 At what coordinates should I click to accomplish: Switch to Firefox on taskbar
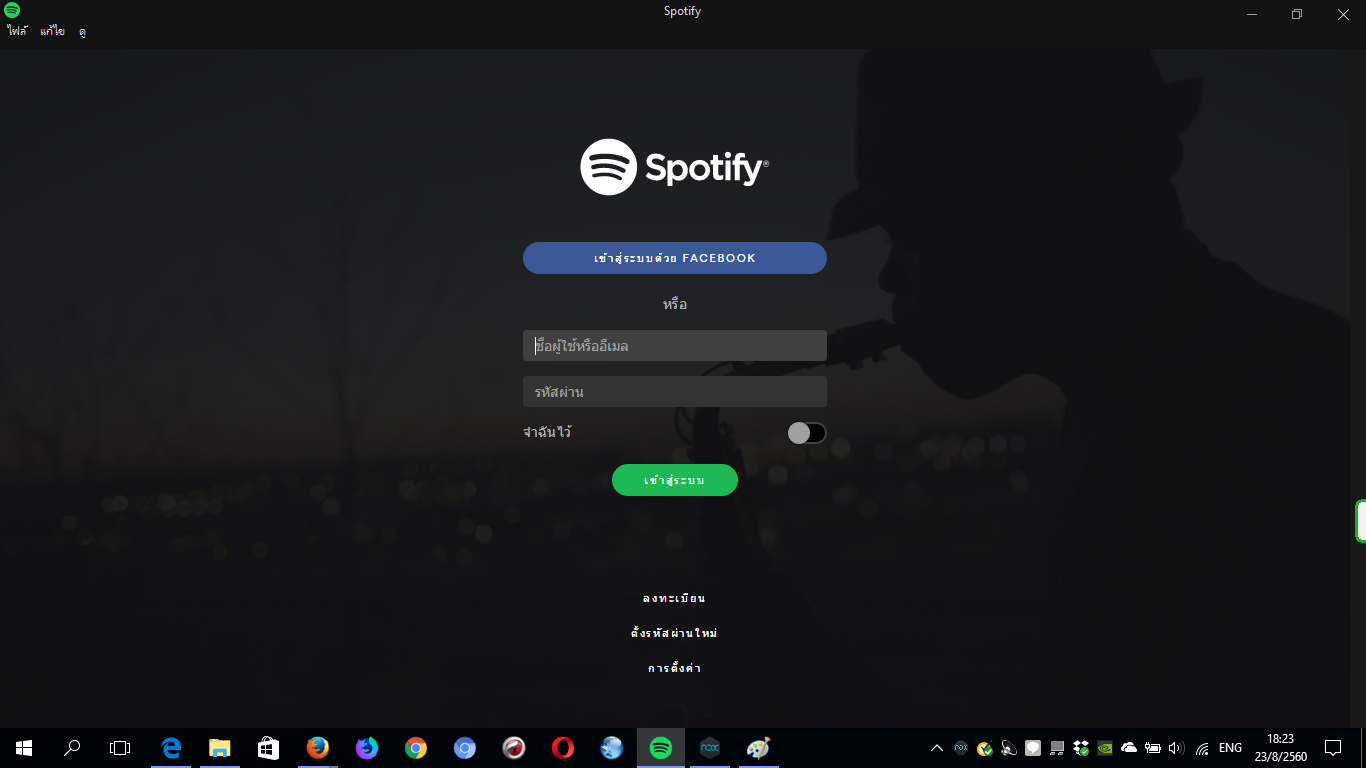[x=318, y=747]
